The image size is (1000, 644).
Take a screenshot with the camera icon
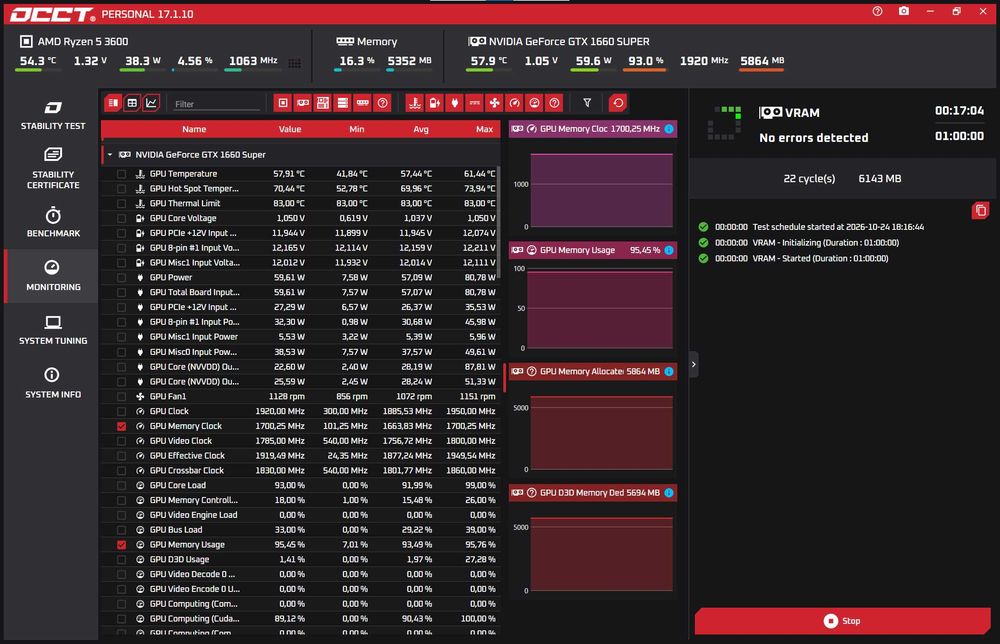pyautogui.click(x=904, y=11)
